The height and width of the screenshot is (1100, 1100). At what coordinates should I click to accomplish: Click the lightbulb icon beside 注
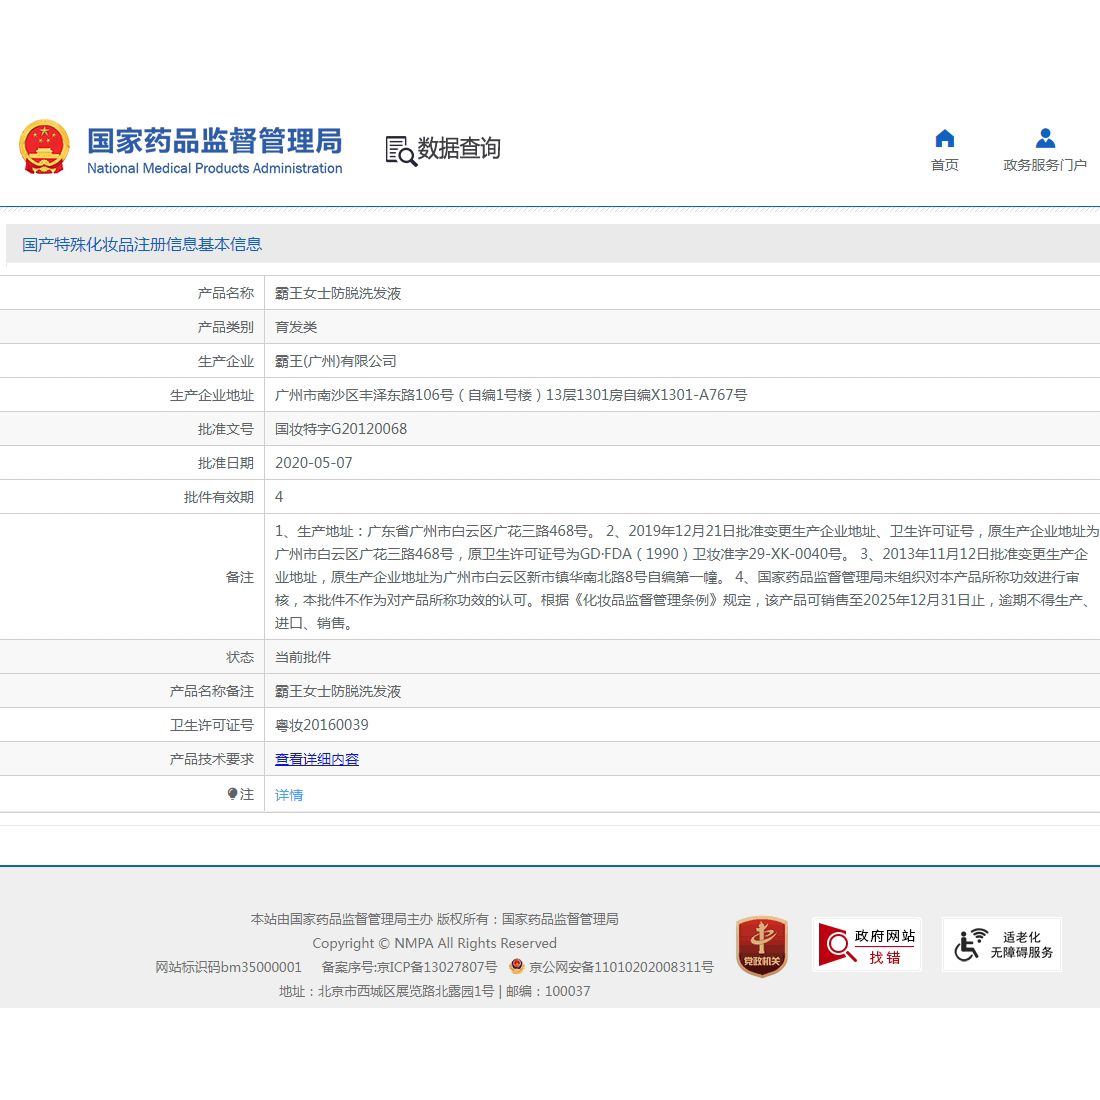click(x=231, y=794)
